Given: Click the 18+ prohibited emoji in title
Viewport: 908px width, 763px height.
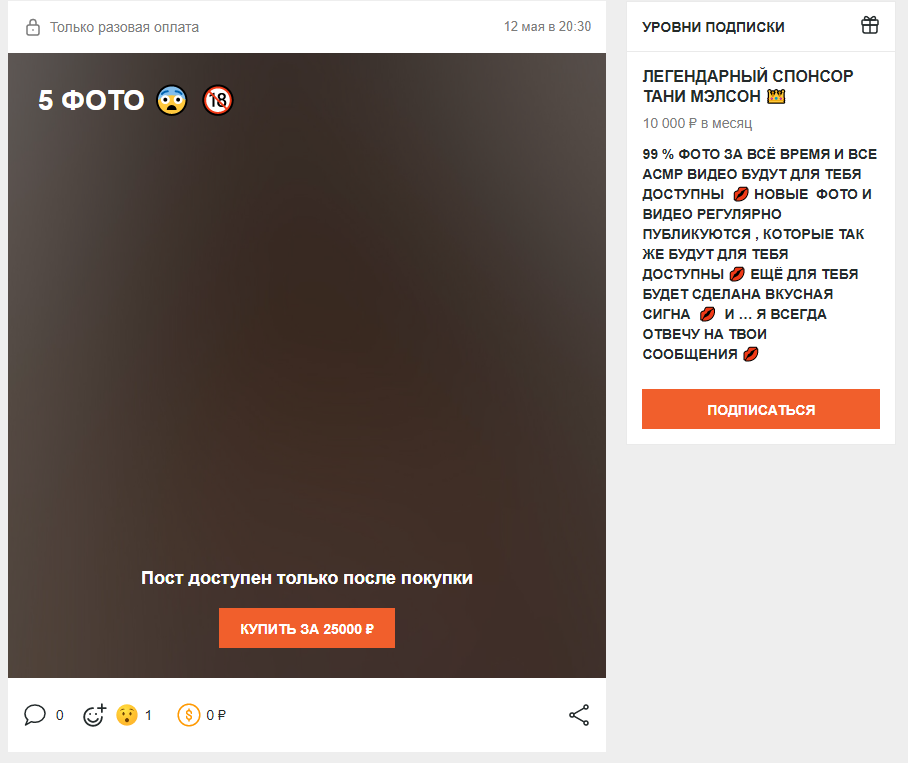Looking at the screenshot, I should click(218, 100).
